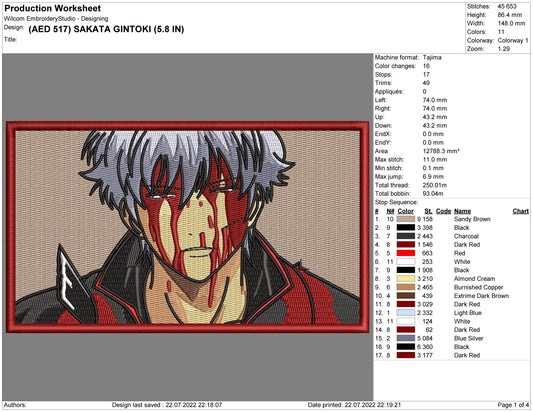Select the Charcoal color swatch
Screen dimensions: 533x412
tap(406, 236)
